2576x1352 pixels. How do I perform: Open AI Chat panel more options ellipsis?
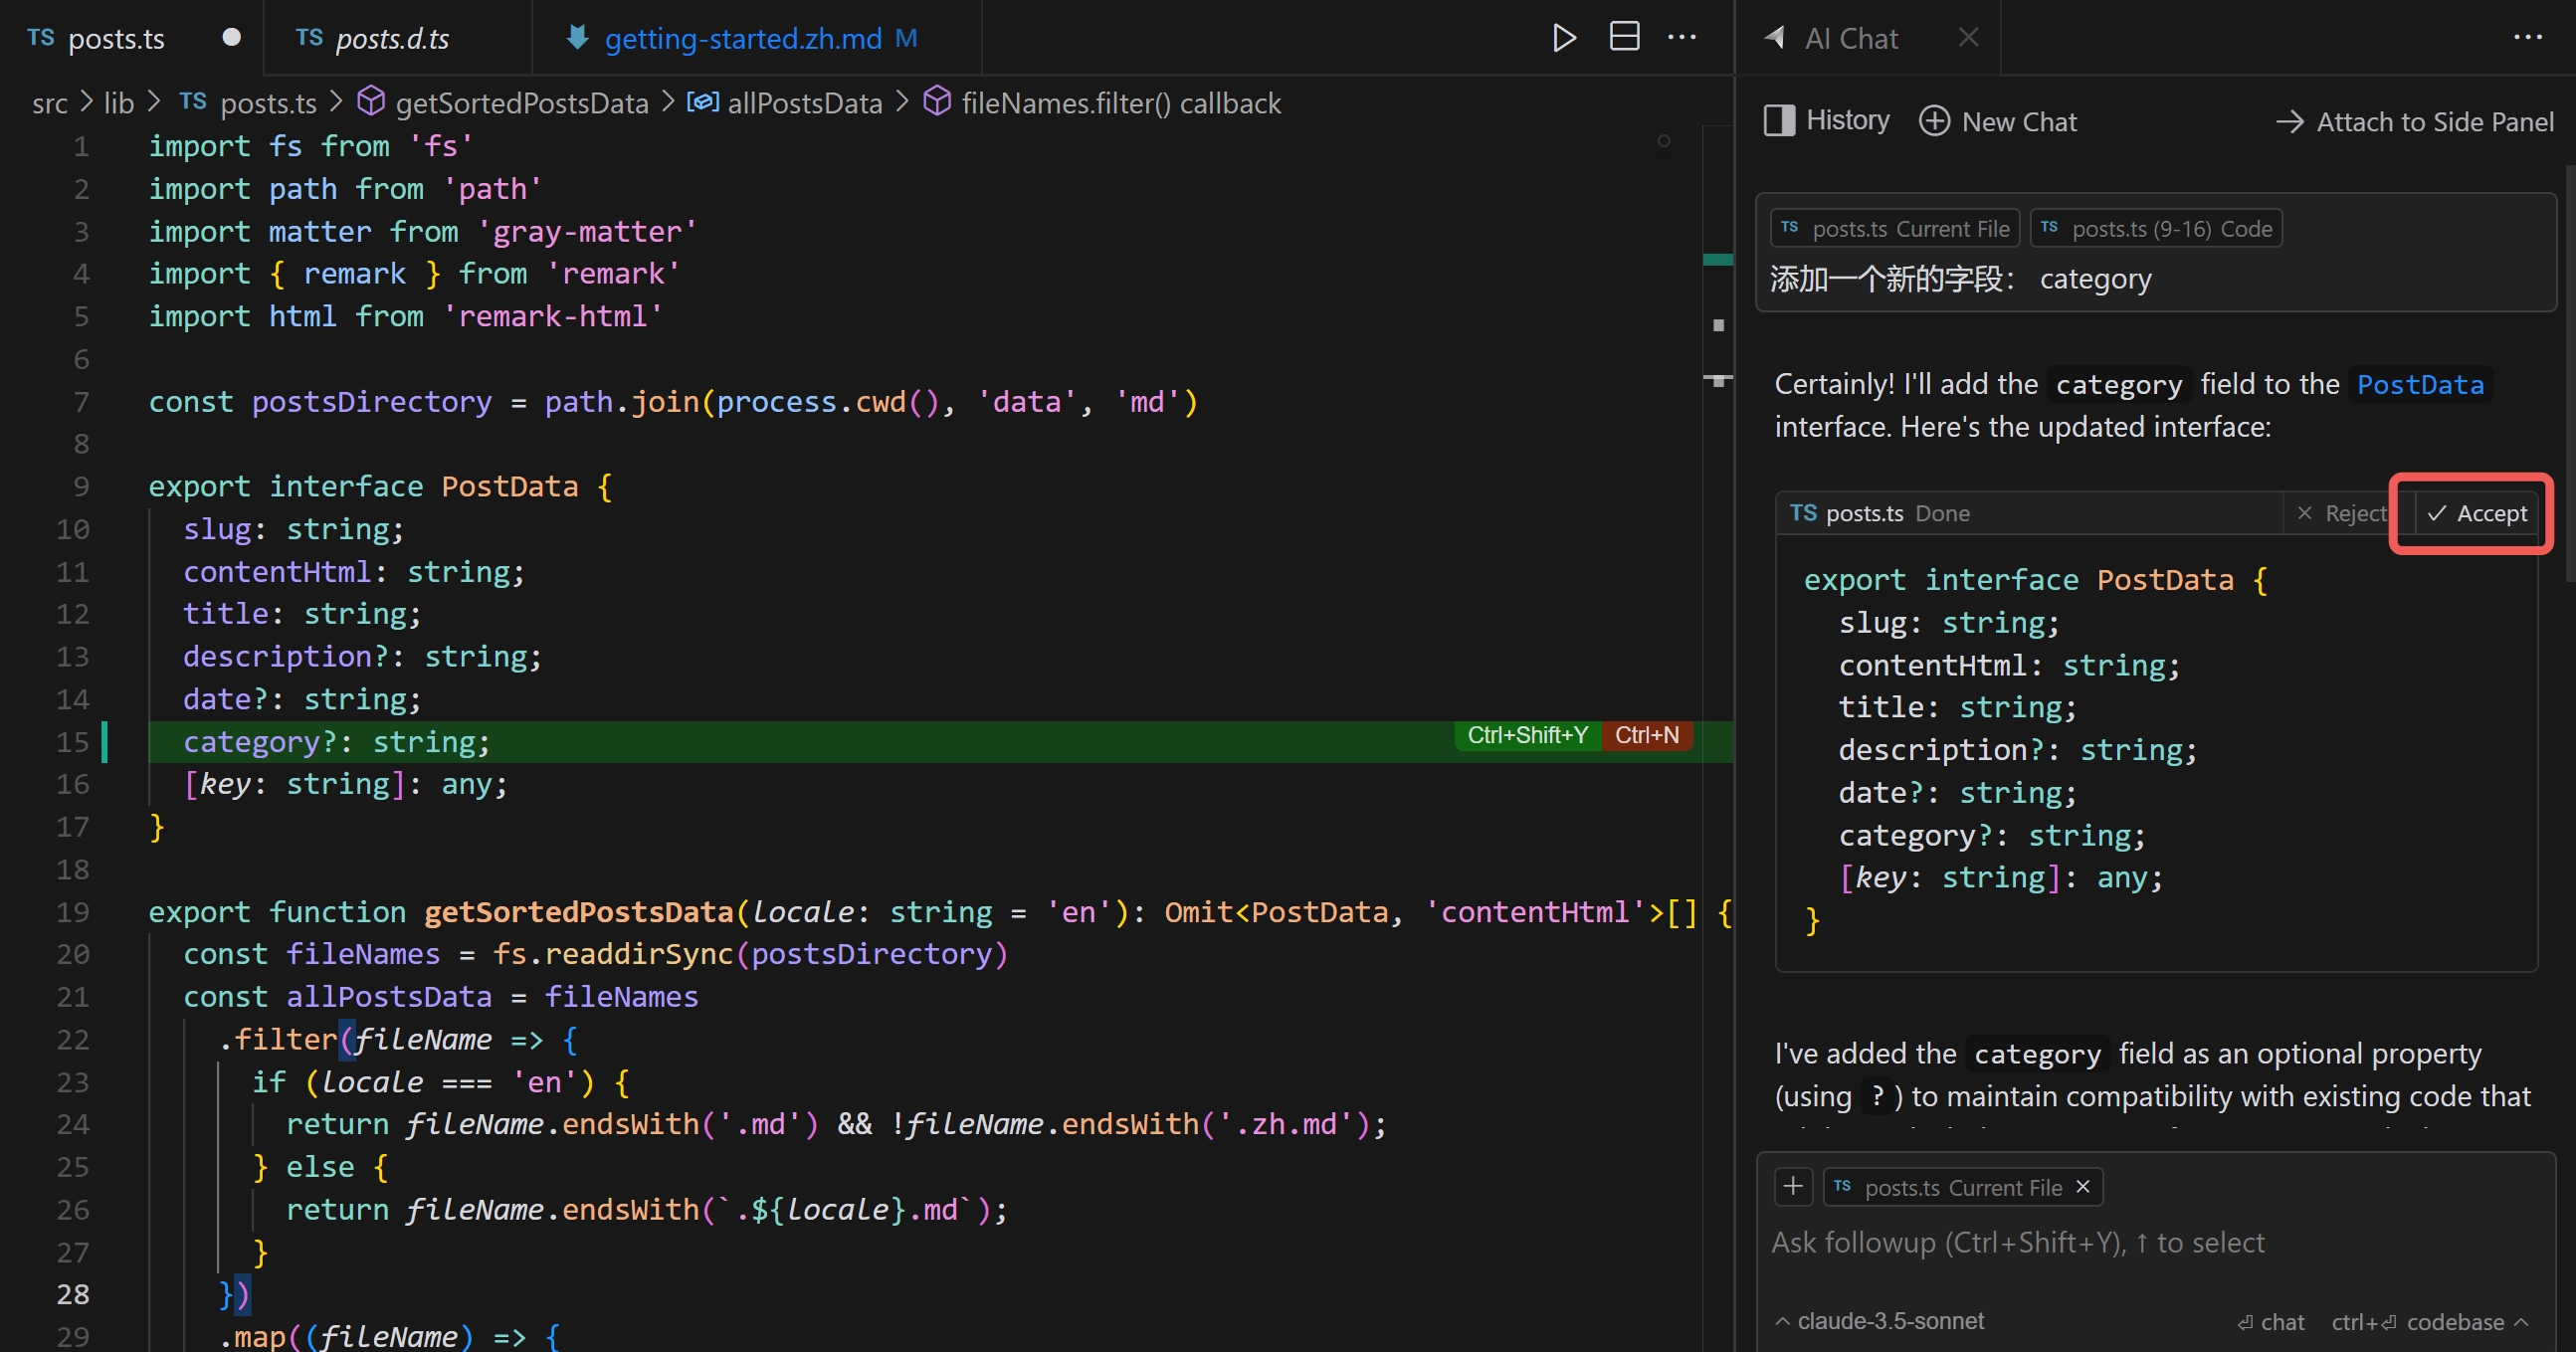click(x=2527, y=38)
